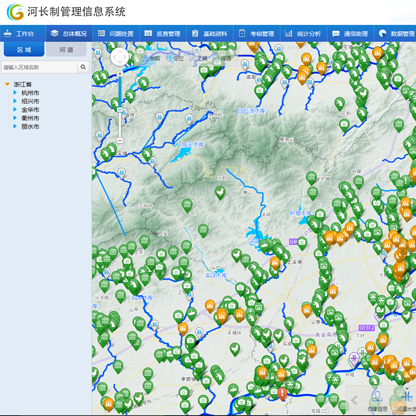Screen dimensions: 416x416
Task: Switch to the 河道 tab
Action: tap(66, 50)
